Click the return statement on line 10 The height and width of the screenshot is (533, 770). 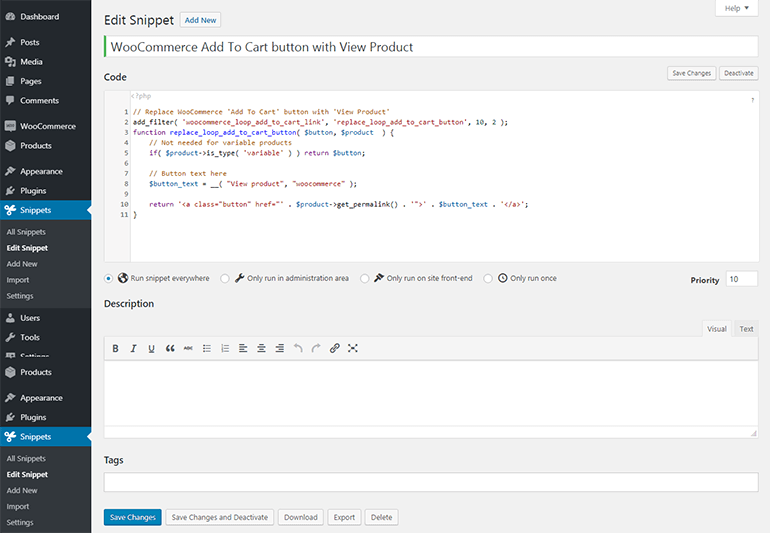(339, 204)
